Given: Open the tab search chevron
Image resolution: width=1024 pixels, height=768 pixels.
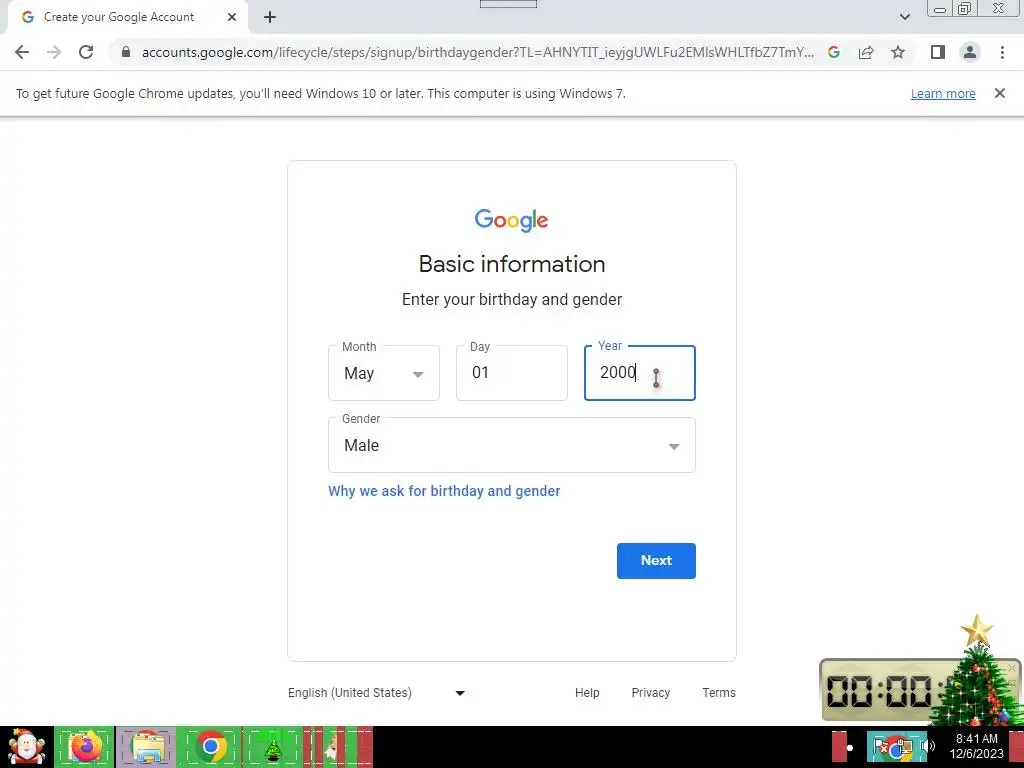Looking at the screenshot, I should tap(904, 17).
